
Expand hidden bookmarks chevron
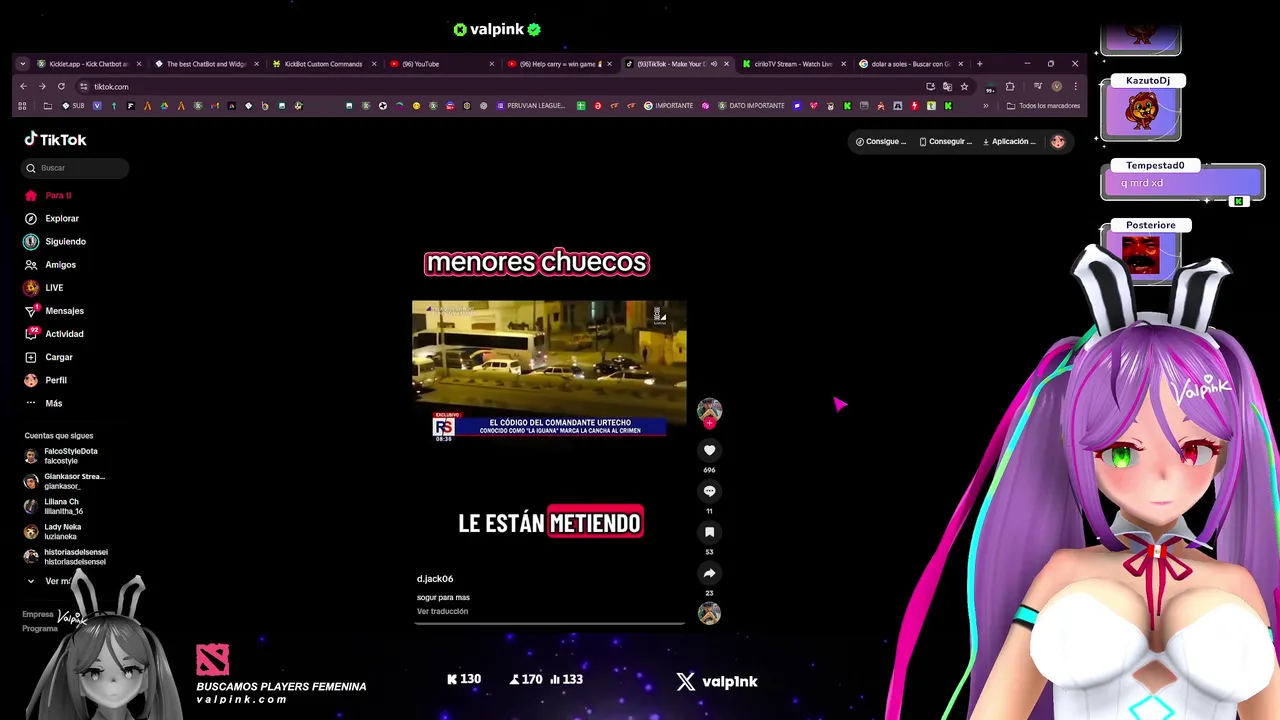[x=985, y=106]
